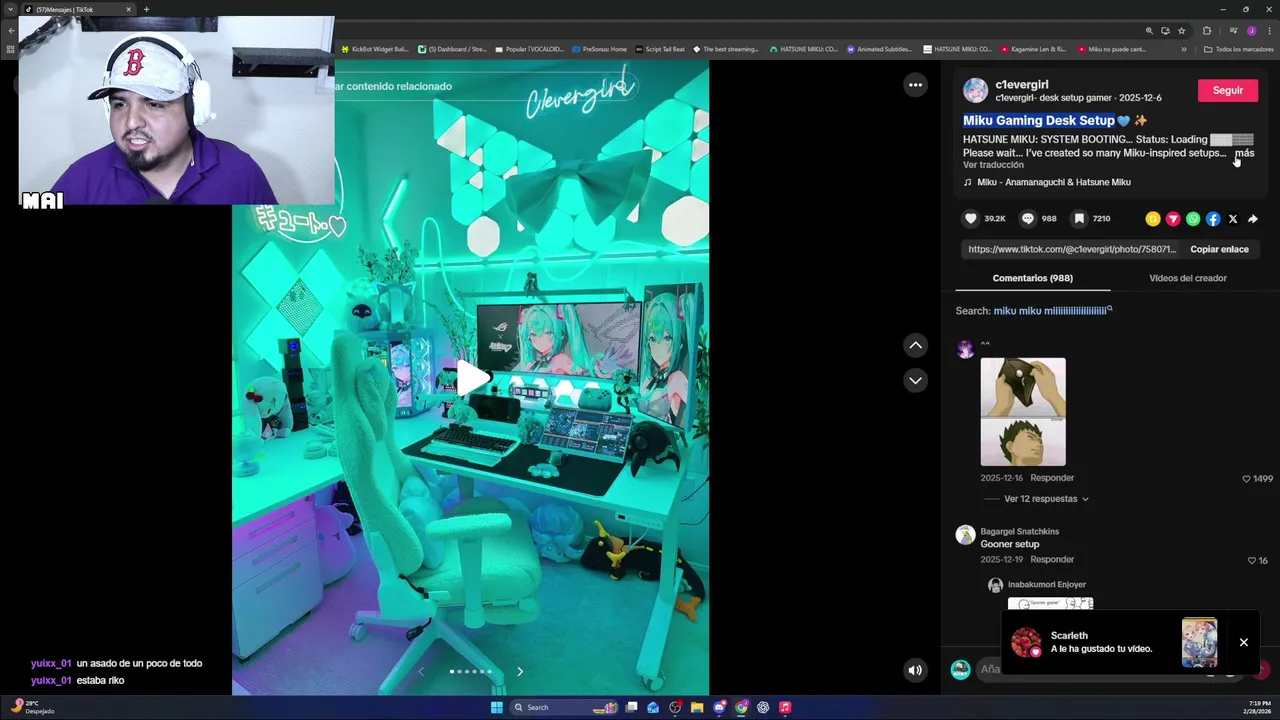The image size is (1280, 720).
Task: Open the 'Miku no puede cant...' bookmark
Action: point(1111,49)
